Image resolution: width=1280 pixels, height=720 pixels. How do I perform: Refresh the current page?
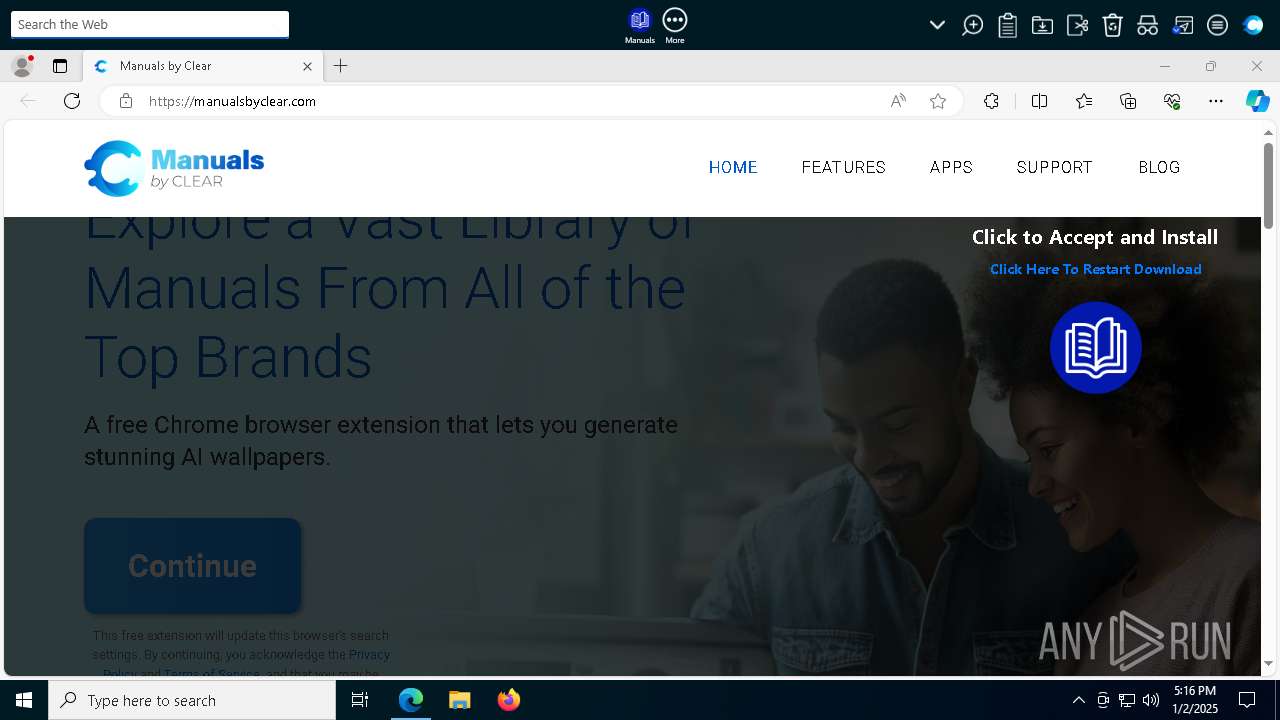tap(72, 101)
